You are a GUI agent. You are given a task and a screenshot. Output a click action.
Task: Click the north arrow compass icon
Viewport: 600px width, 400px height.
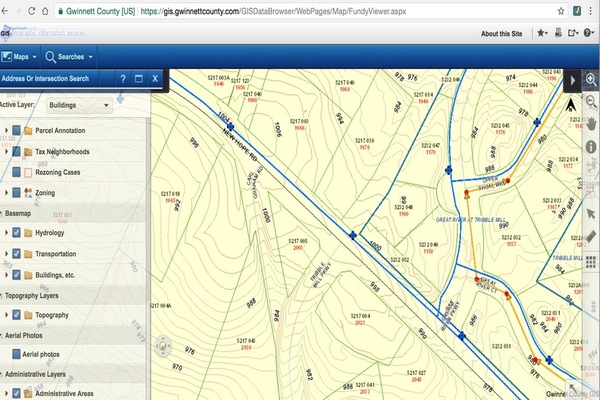570,103
